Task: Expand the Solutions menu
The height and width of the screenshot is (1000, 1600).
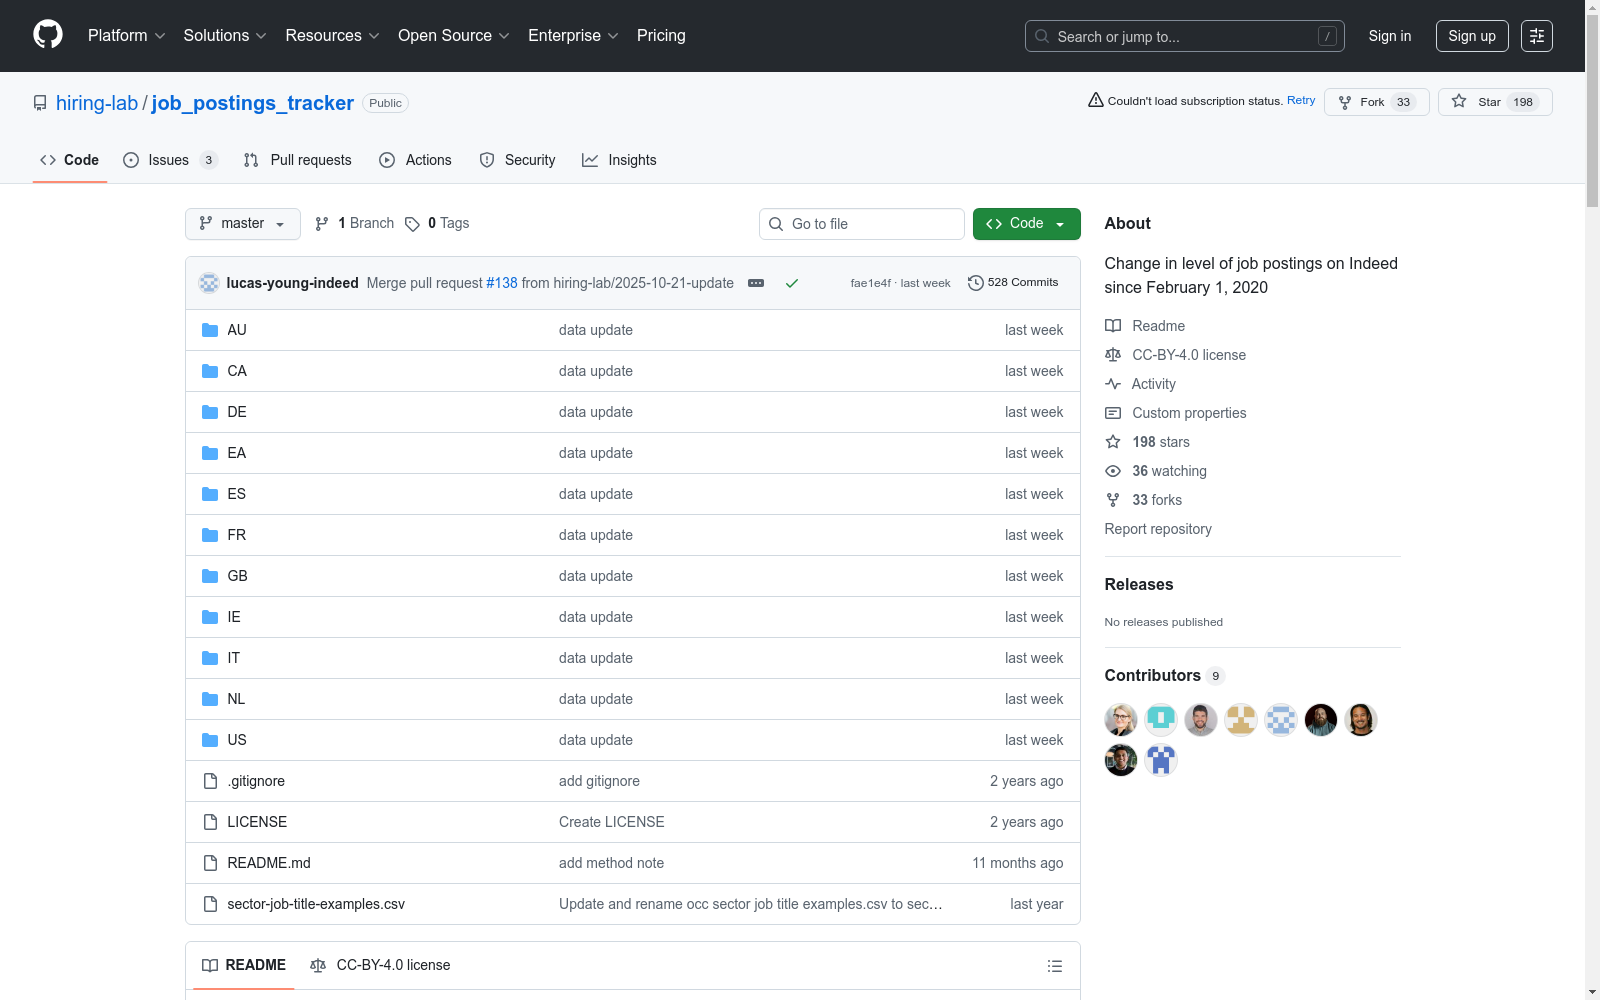Action: coord(225,36)
